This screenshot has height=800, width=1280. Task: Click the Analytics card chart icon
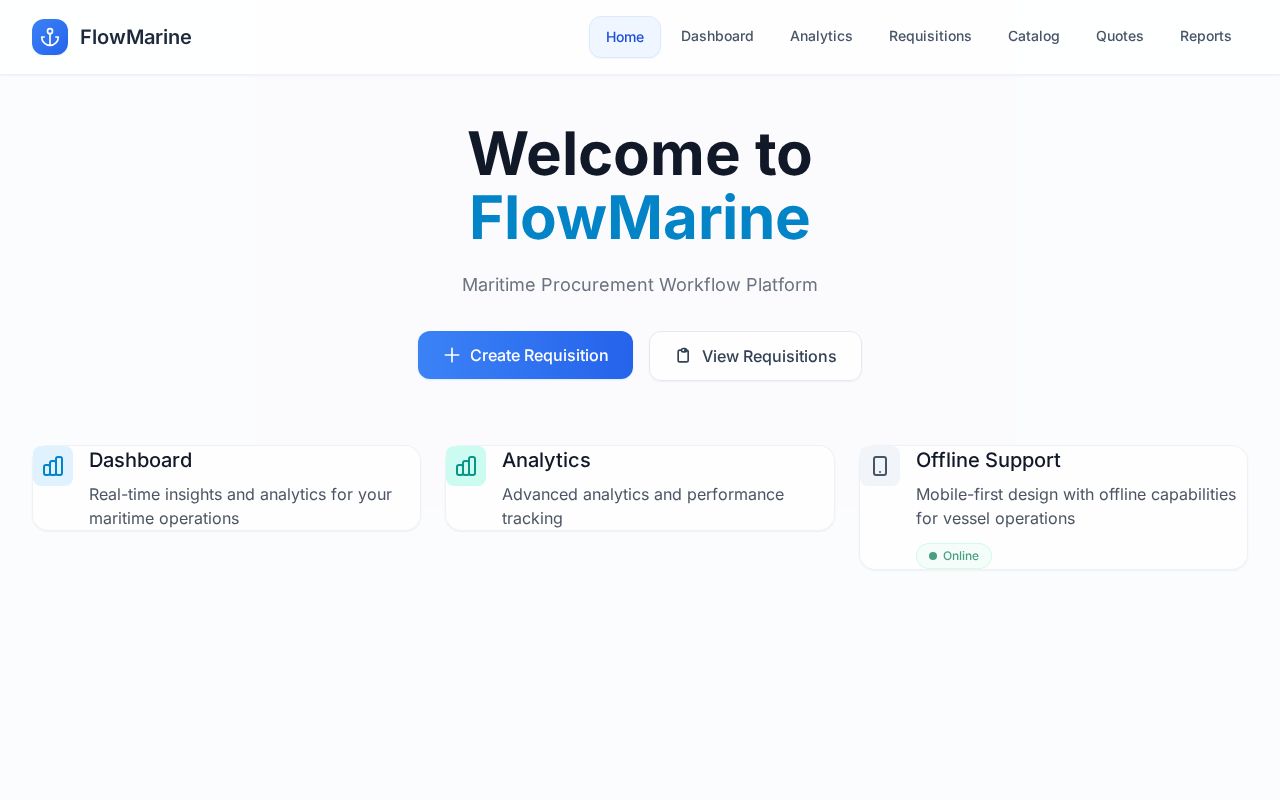(466, 466)
